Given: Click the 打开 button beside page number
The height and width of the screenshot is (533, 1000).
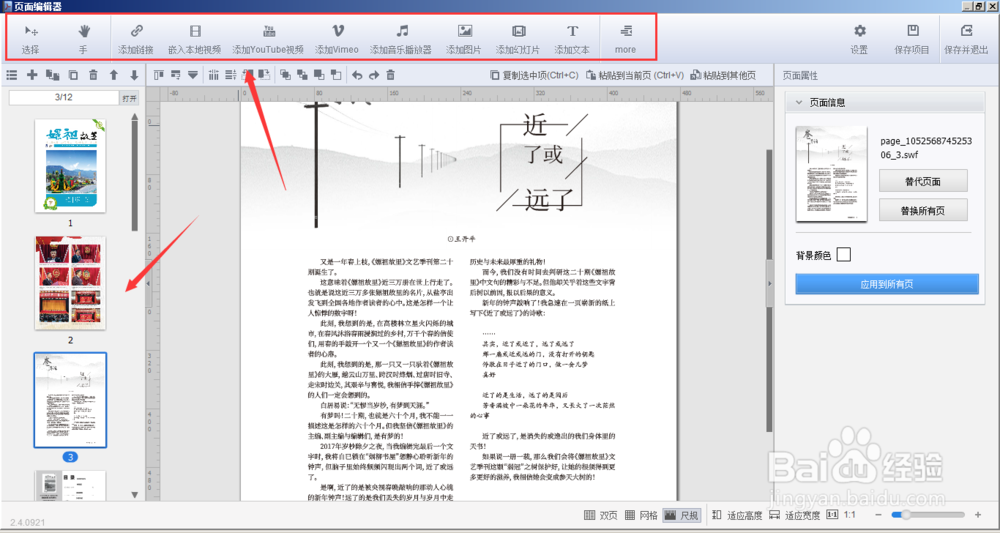Looking at the screenshot, I should (129, 98).
